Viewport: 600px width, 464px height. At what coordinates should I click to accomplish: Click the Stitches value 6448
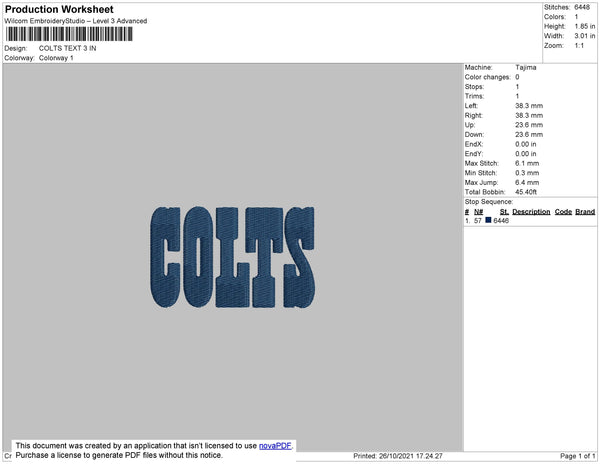point(582,7)
